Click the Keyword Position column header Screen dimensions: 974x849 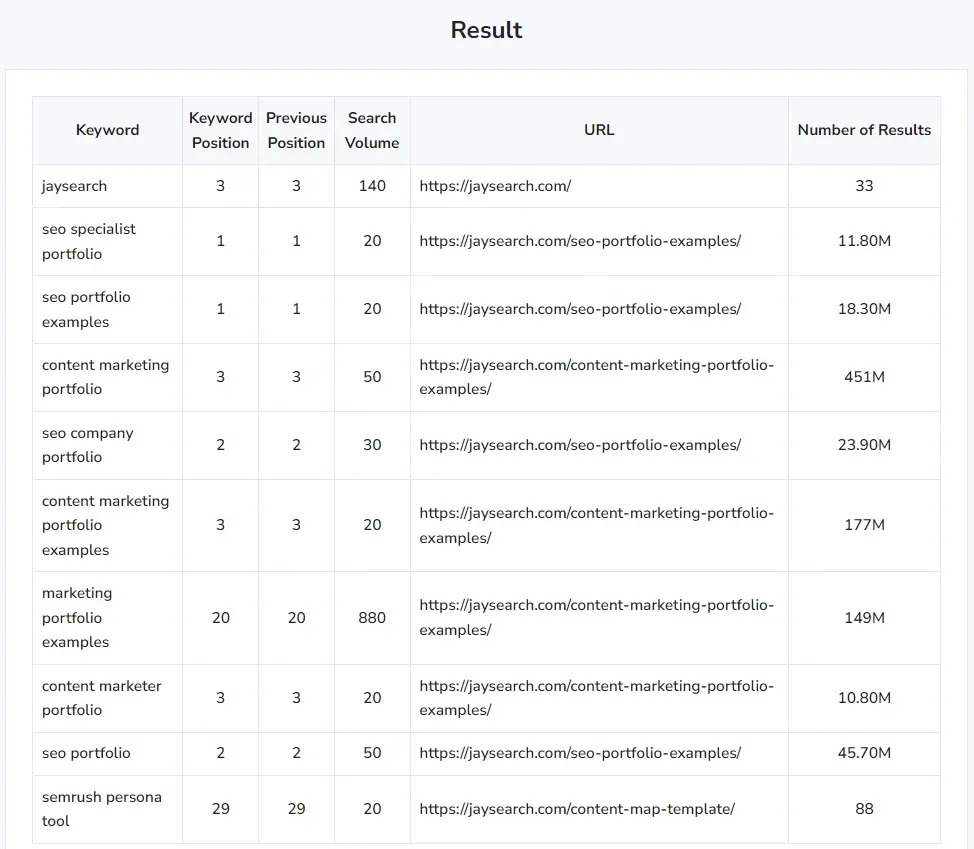pyautogui.click(x=221, y=130)
